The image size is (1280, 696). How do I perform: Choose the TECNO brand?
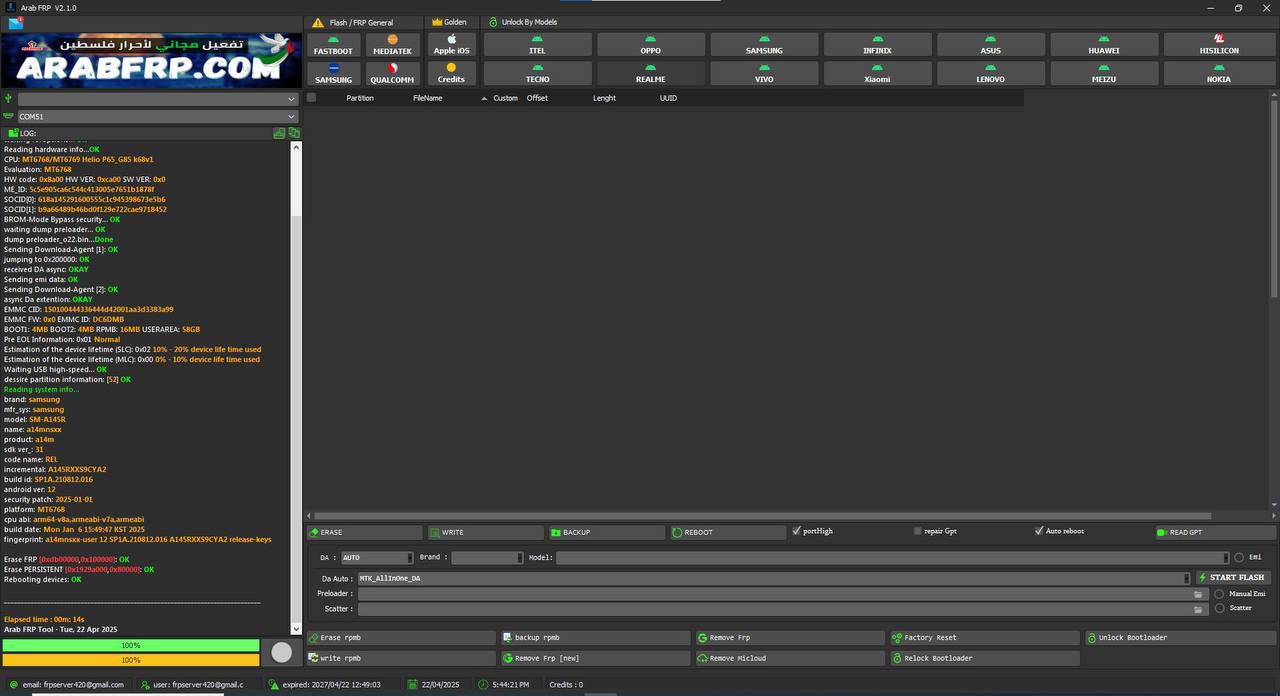coord(538,74)
